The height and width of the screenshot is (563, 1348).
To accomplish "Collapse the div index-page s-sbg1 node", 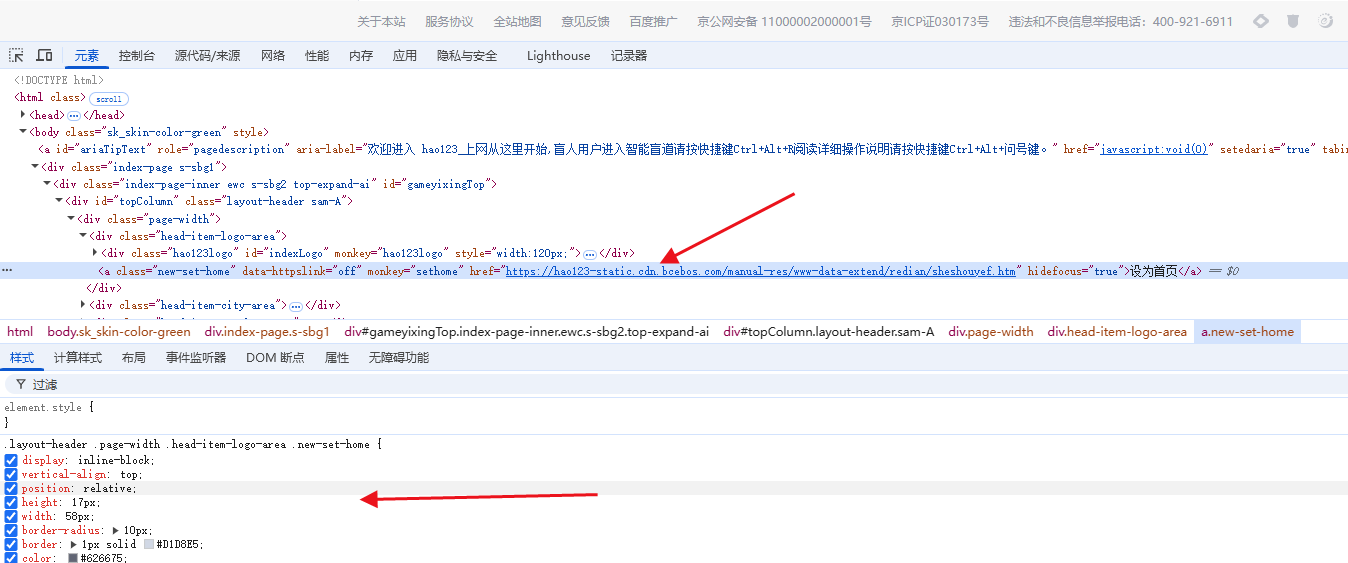I will click(34, 167).
